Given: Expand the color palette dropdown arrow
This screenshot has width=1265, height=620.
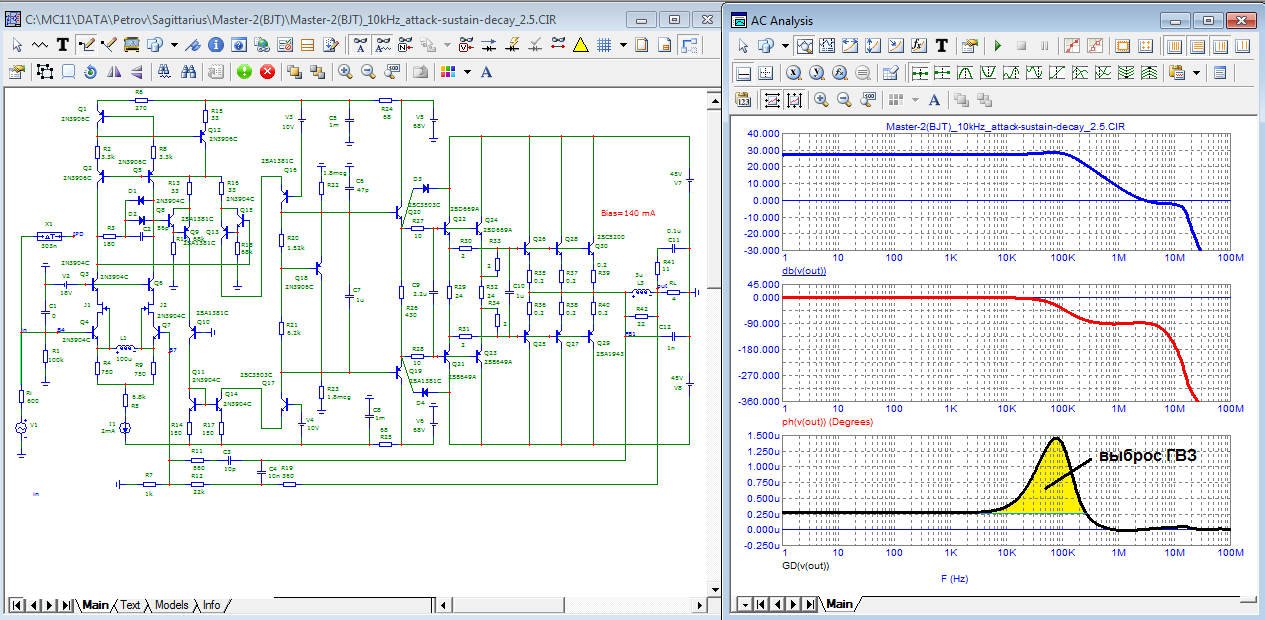Looking at the screenshot, I should pos(466,72).
